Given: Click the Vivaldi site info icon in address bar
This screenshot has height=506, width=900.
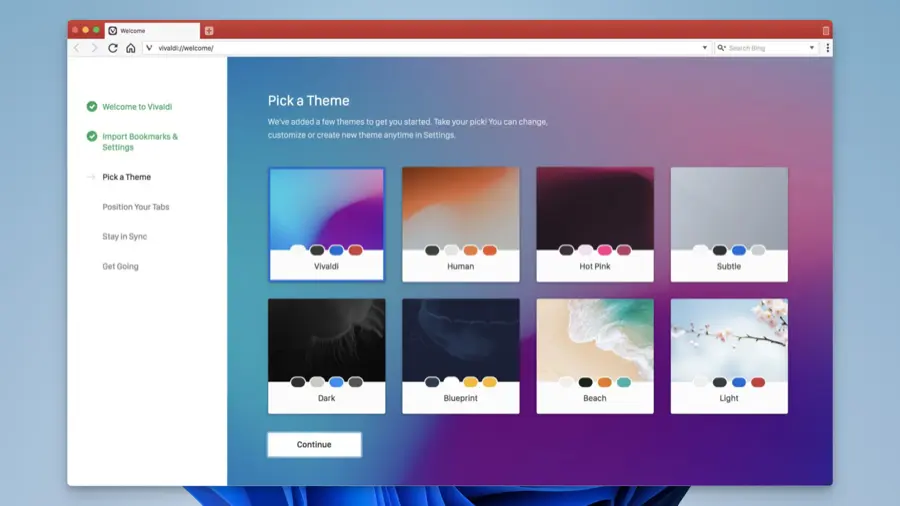Looking at the screenshot, I should 149,48.
